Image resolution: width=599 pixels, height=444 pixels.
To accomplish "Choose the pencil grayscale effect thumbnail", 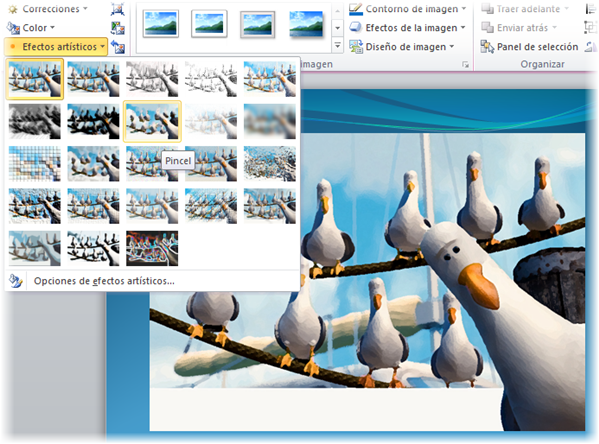I will pyautogui.click(x=152, y=79).
